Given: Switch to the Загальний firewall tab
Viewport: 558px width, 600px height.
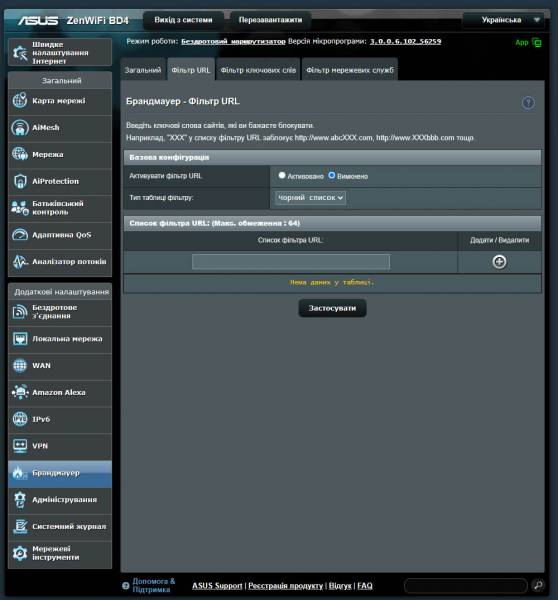Looking at the screenshot, I should (x=143, y=70).
